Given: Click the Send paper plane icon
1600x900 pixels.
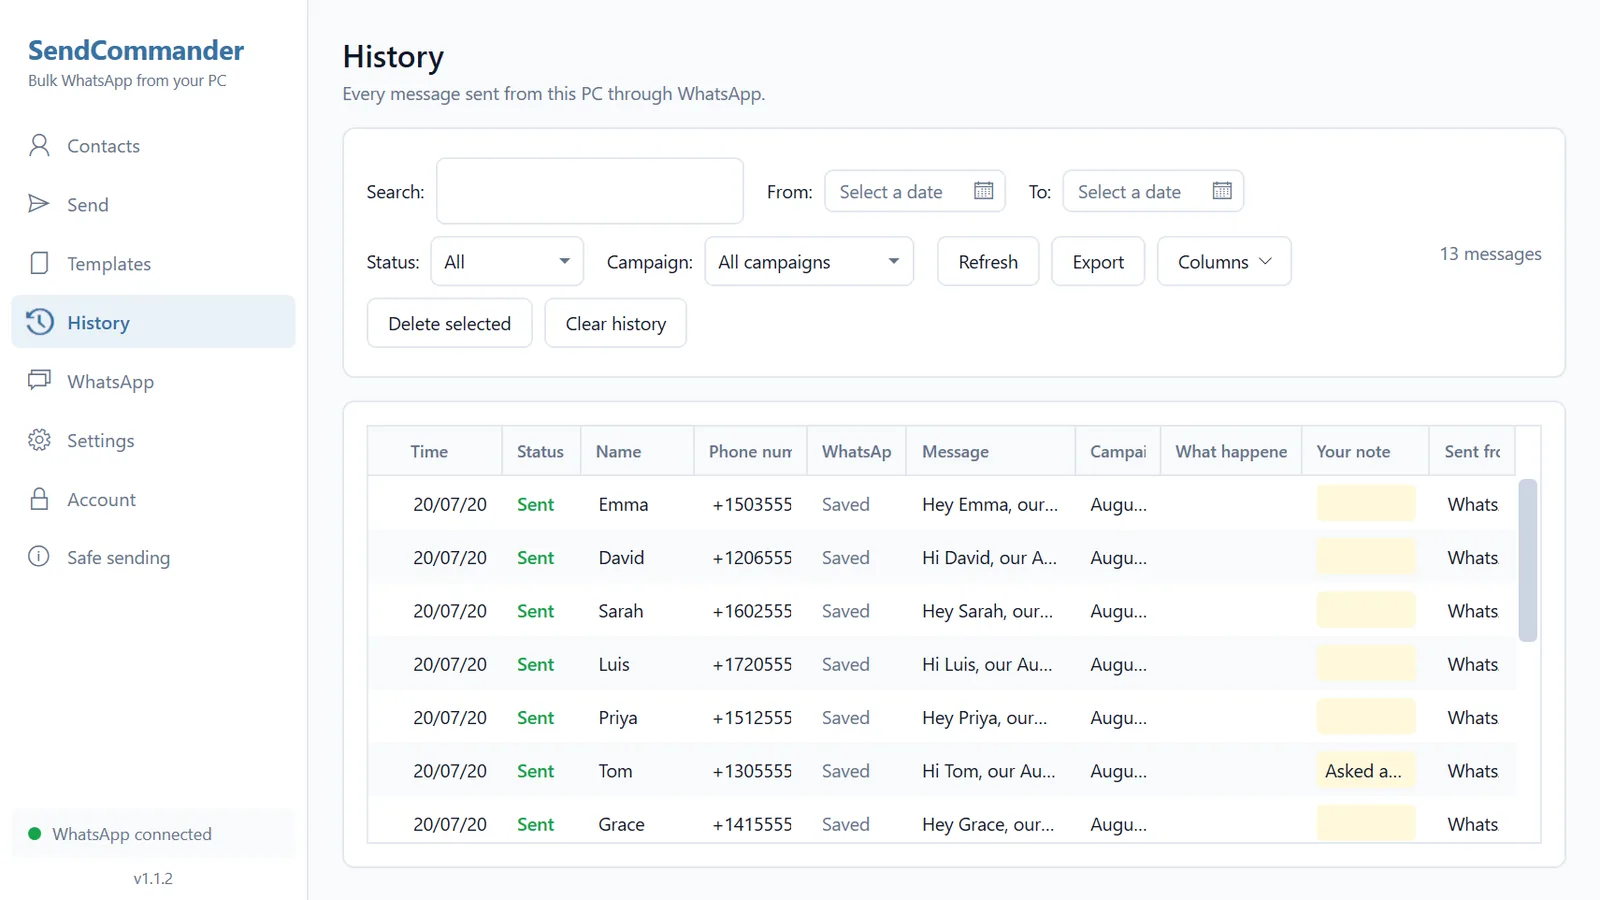Looking at the screenshot, I should [39, 204].
